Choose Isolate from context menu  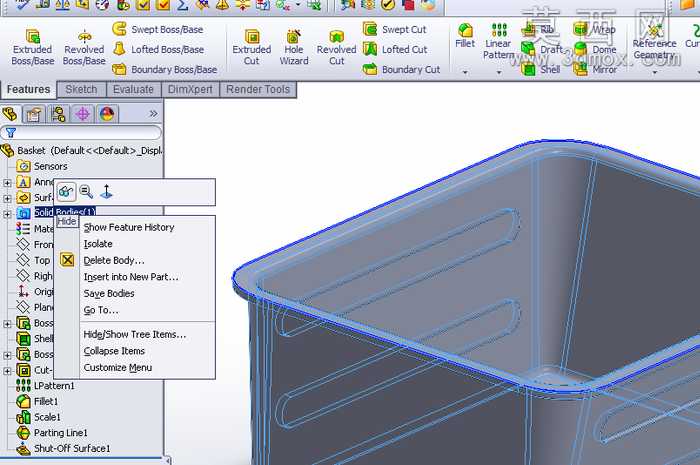coord(98,244)
